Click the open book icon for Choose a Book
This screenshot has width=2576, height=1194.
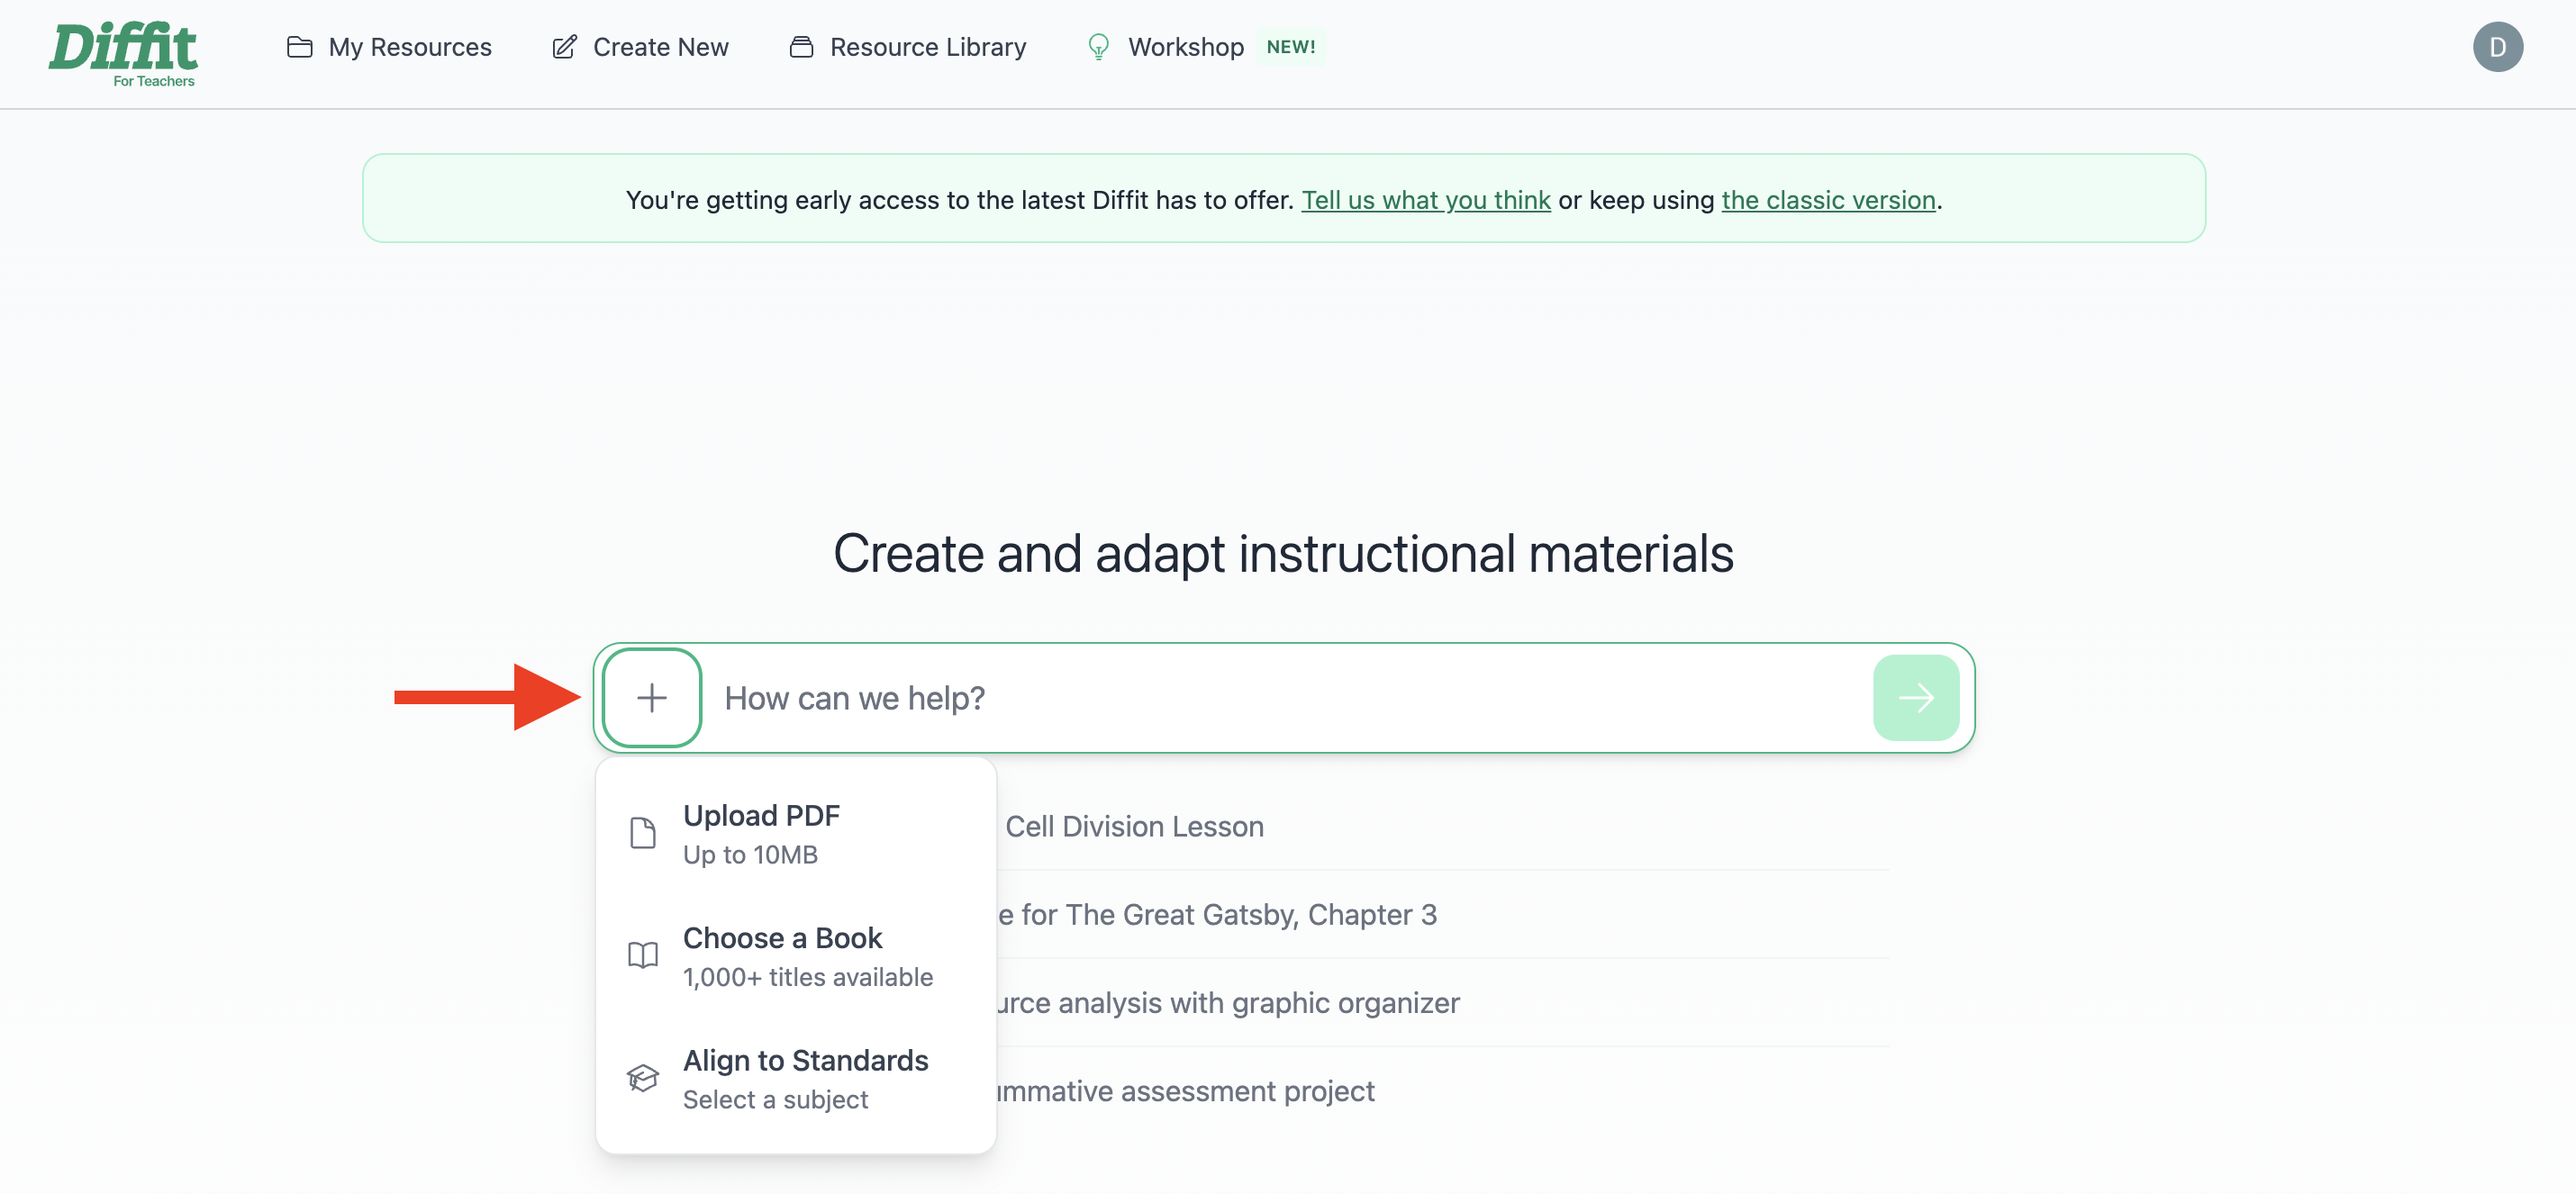coord(643,955)
